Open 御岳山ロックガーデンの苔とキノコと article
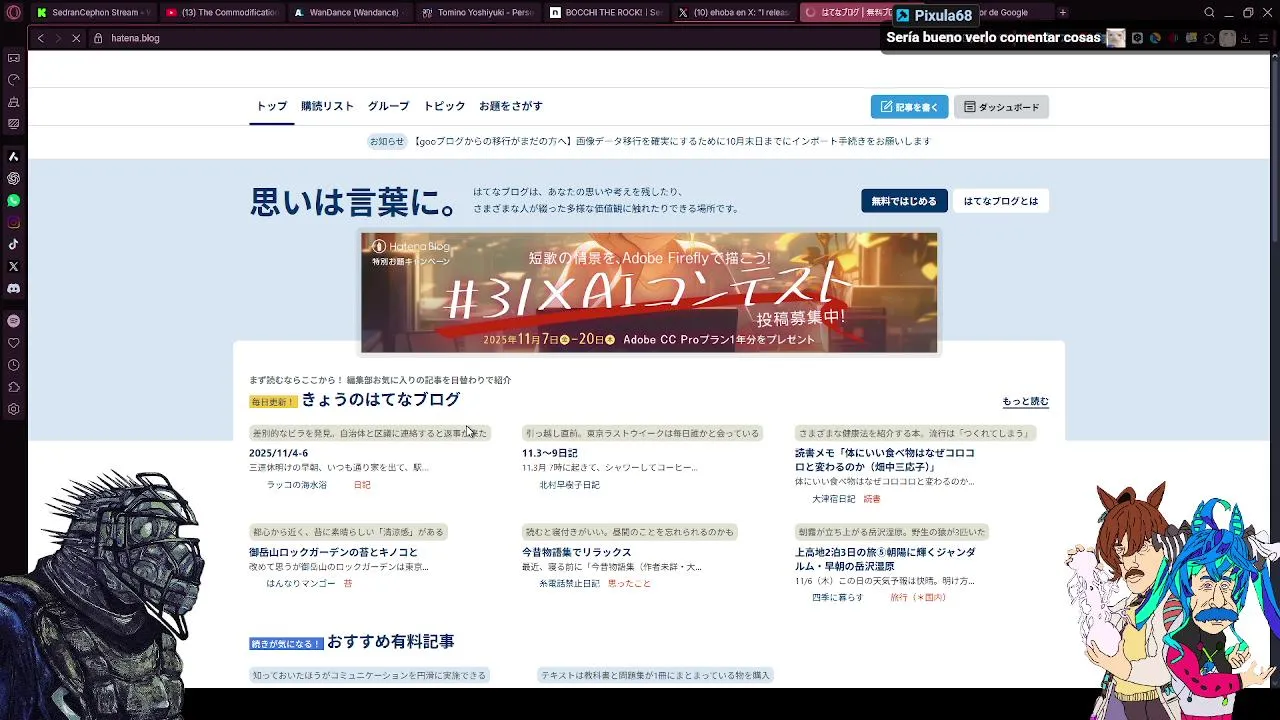 [333, 552]
